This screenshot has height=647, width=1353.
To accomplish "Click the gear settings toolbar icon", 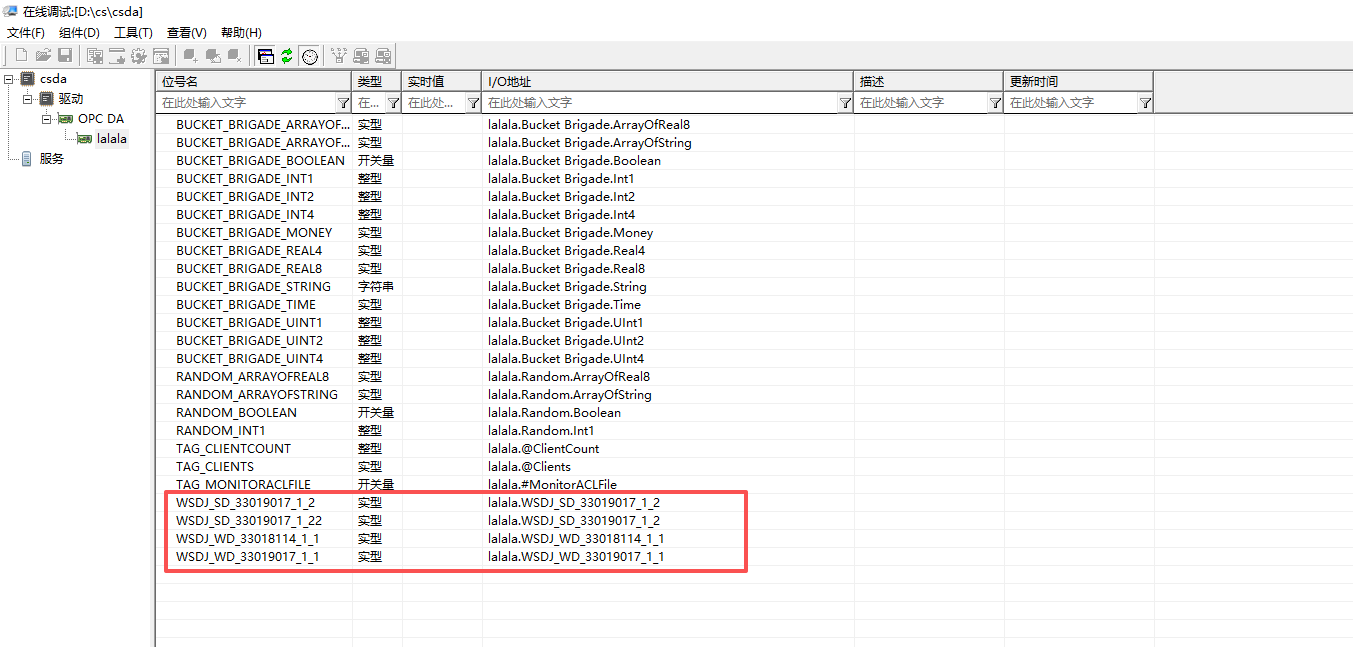I will [139, 55].
